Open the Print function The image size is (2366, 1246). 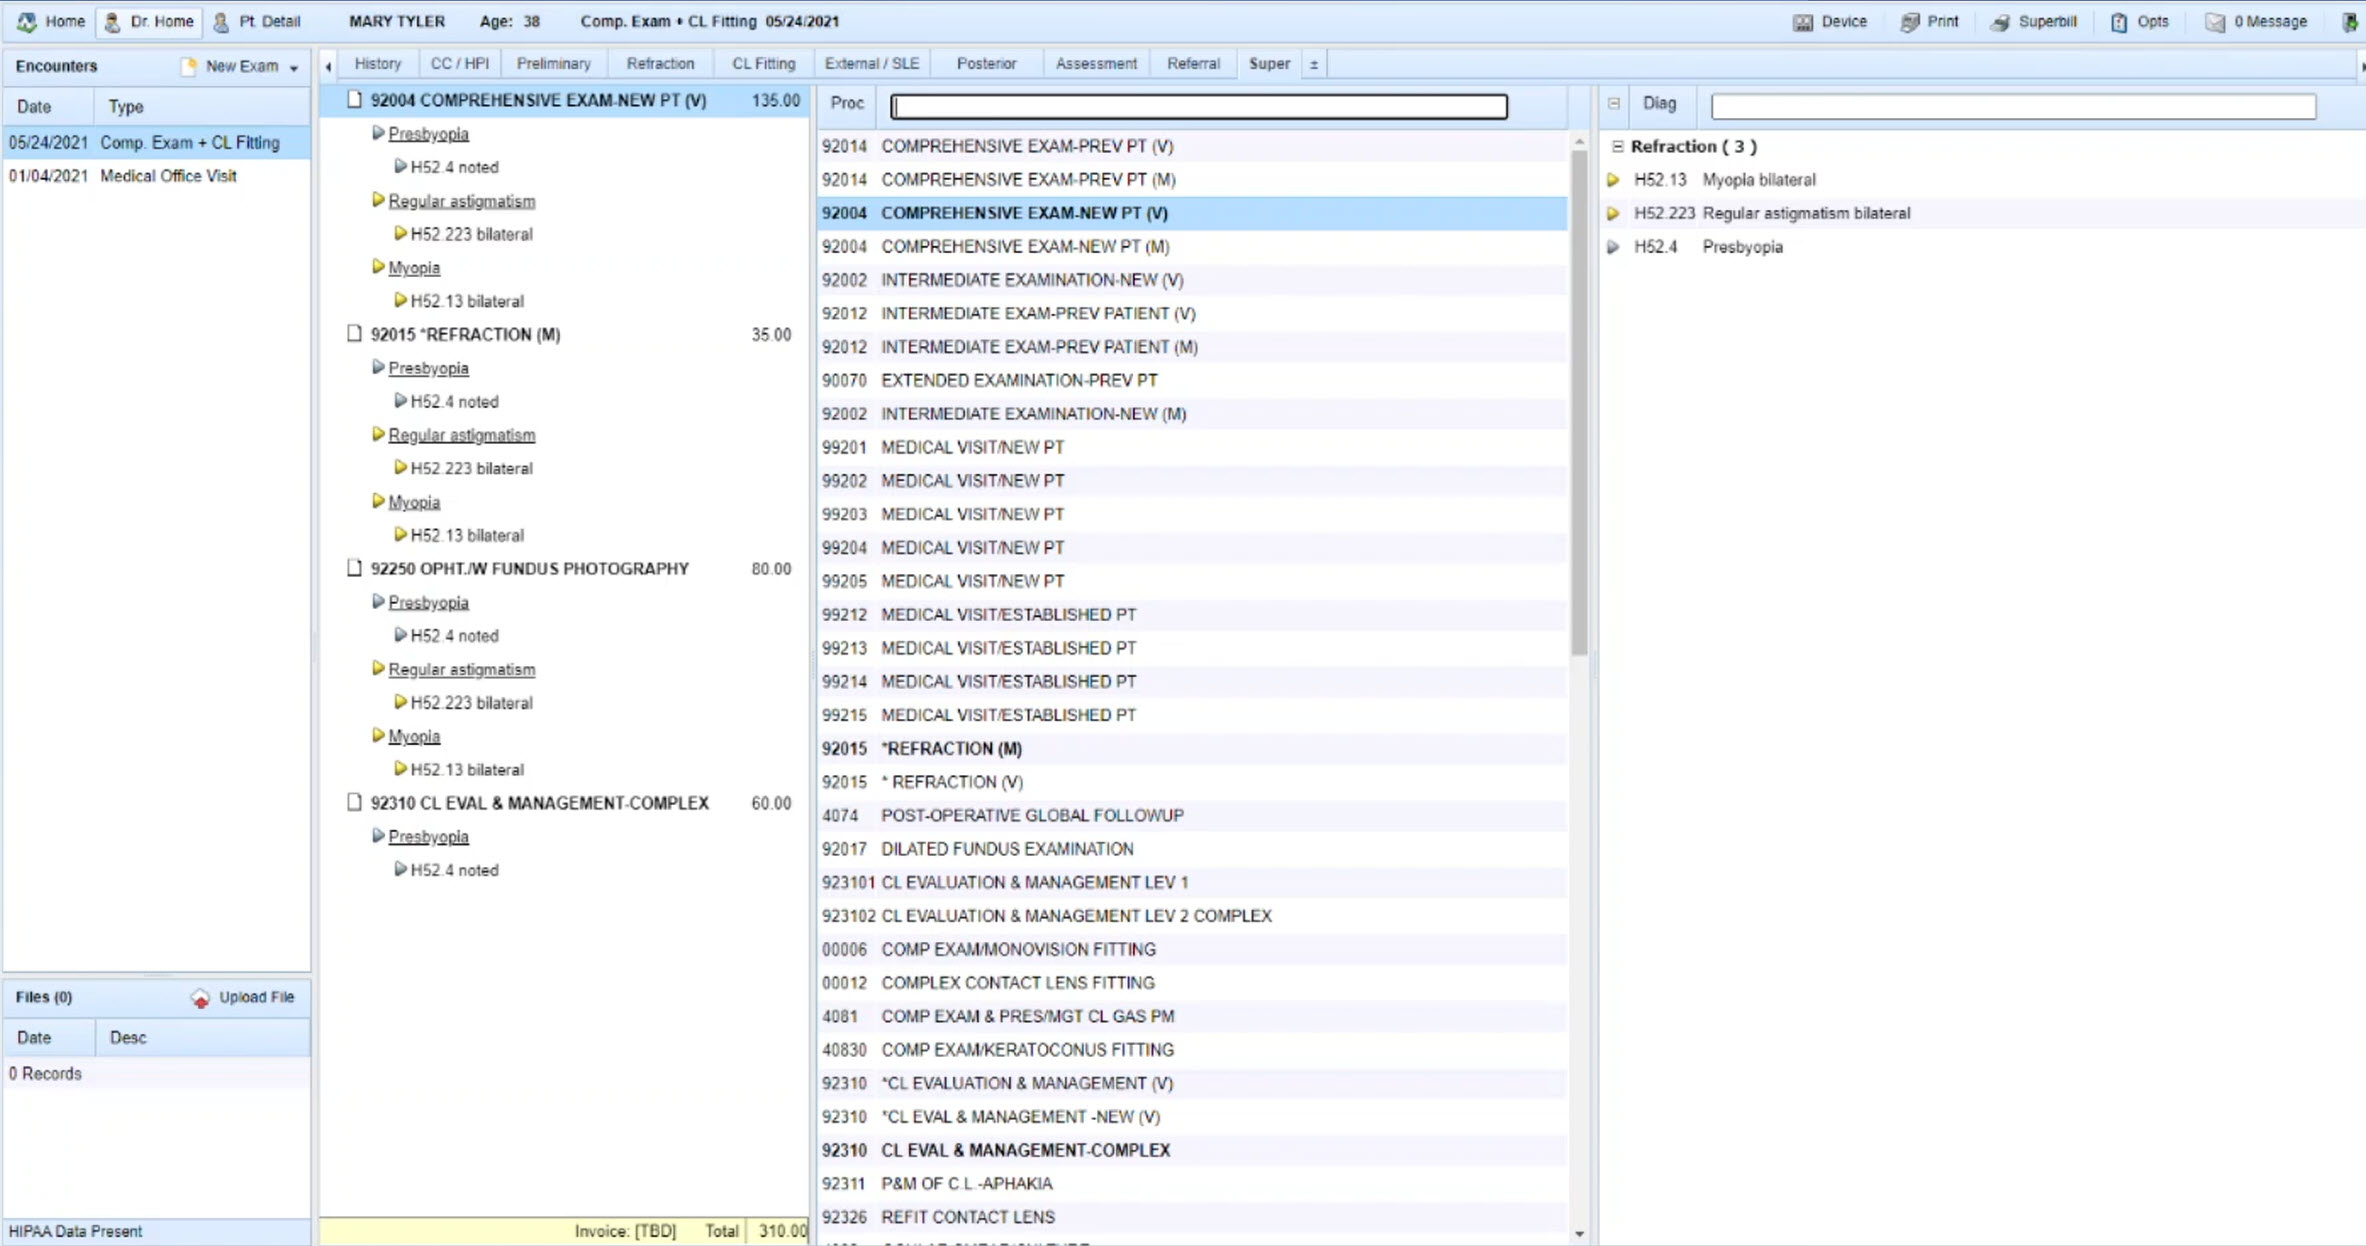(x=1929, y=21)
